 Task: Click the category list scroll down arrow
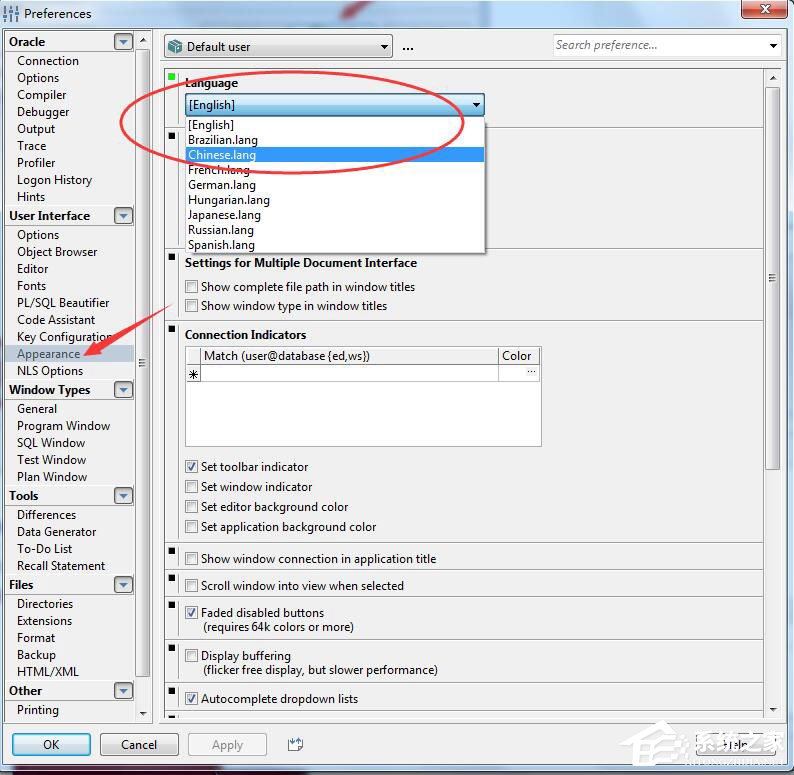tap(143, 713)
